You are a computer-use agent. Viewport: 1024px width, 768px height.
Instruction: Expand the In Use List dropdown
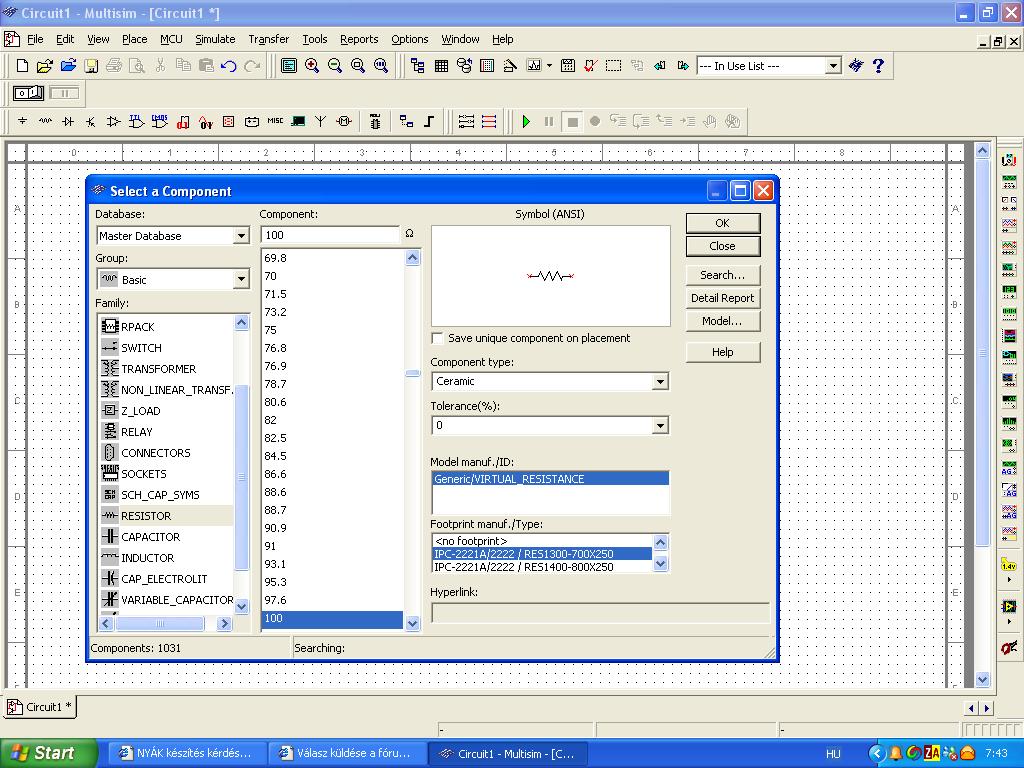pyautogui.click(x=833, y=66)
